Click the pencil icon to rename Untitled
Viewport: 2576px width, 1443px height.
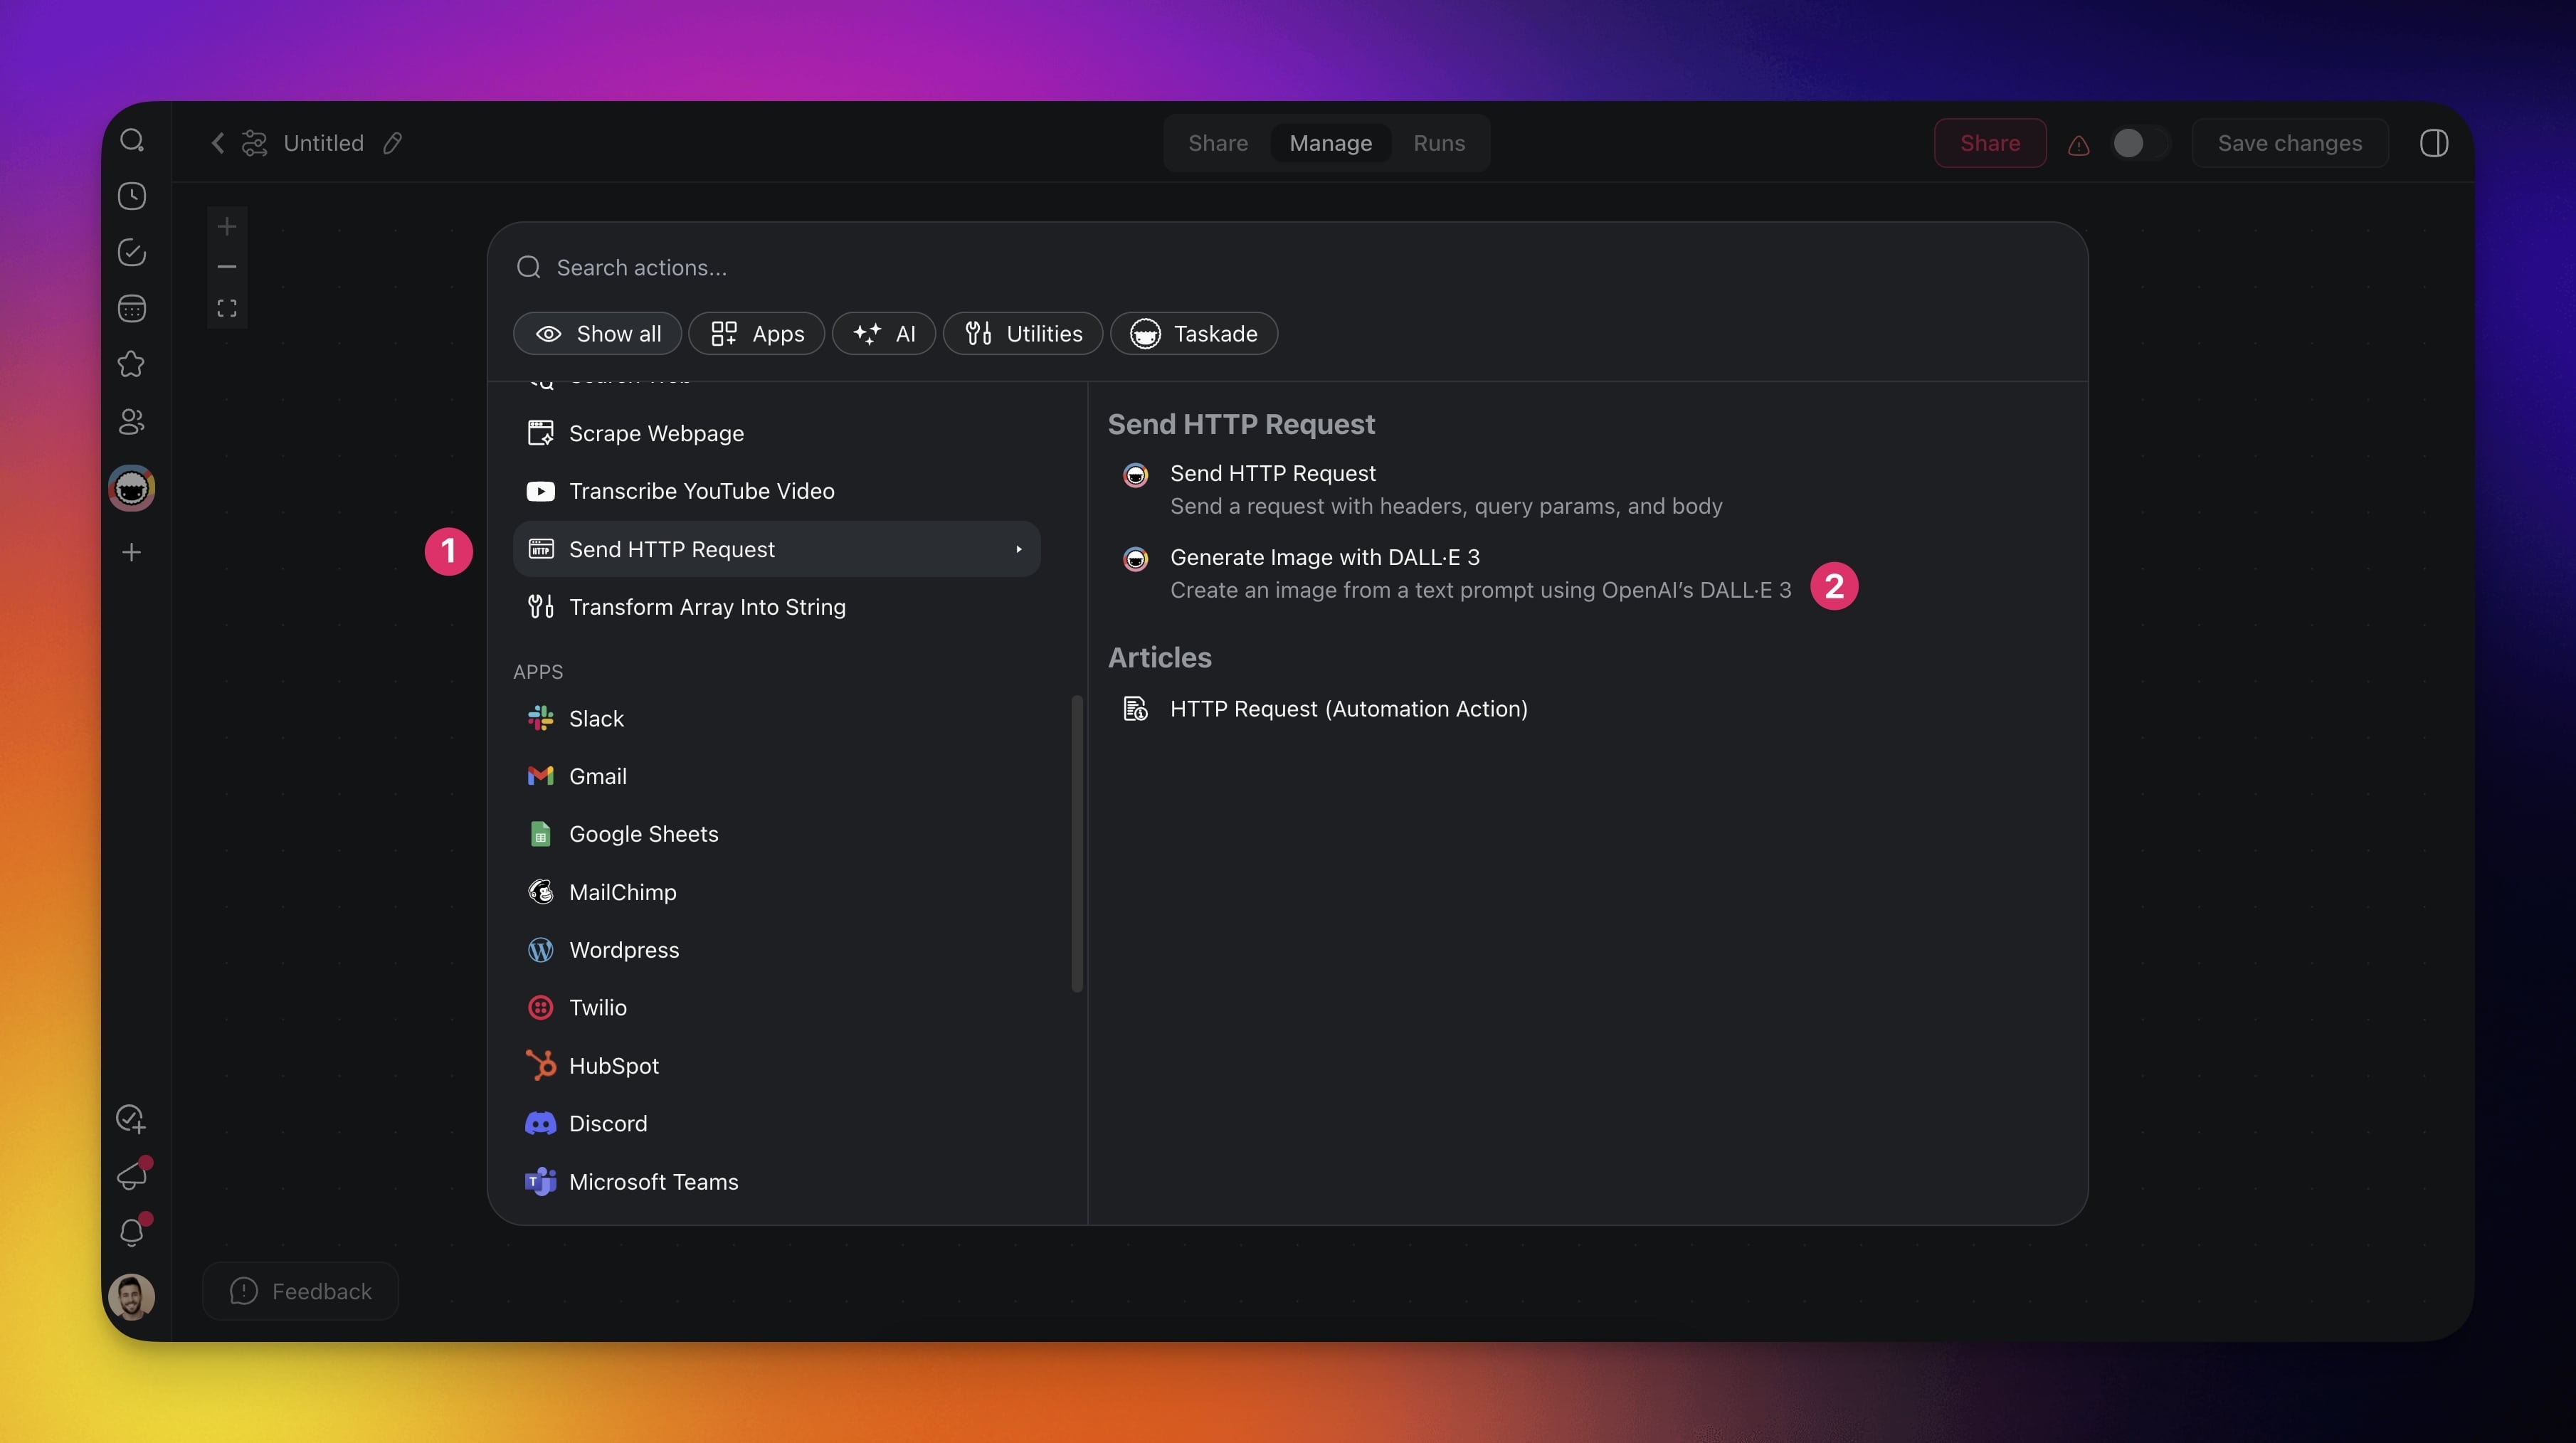tap(393, 143)
